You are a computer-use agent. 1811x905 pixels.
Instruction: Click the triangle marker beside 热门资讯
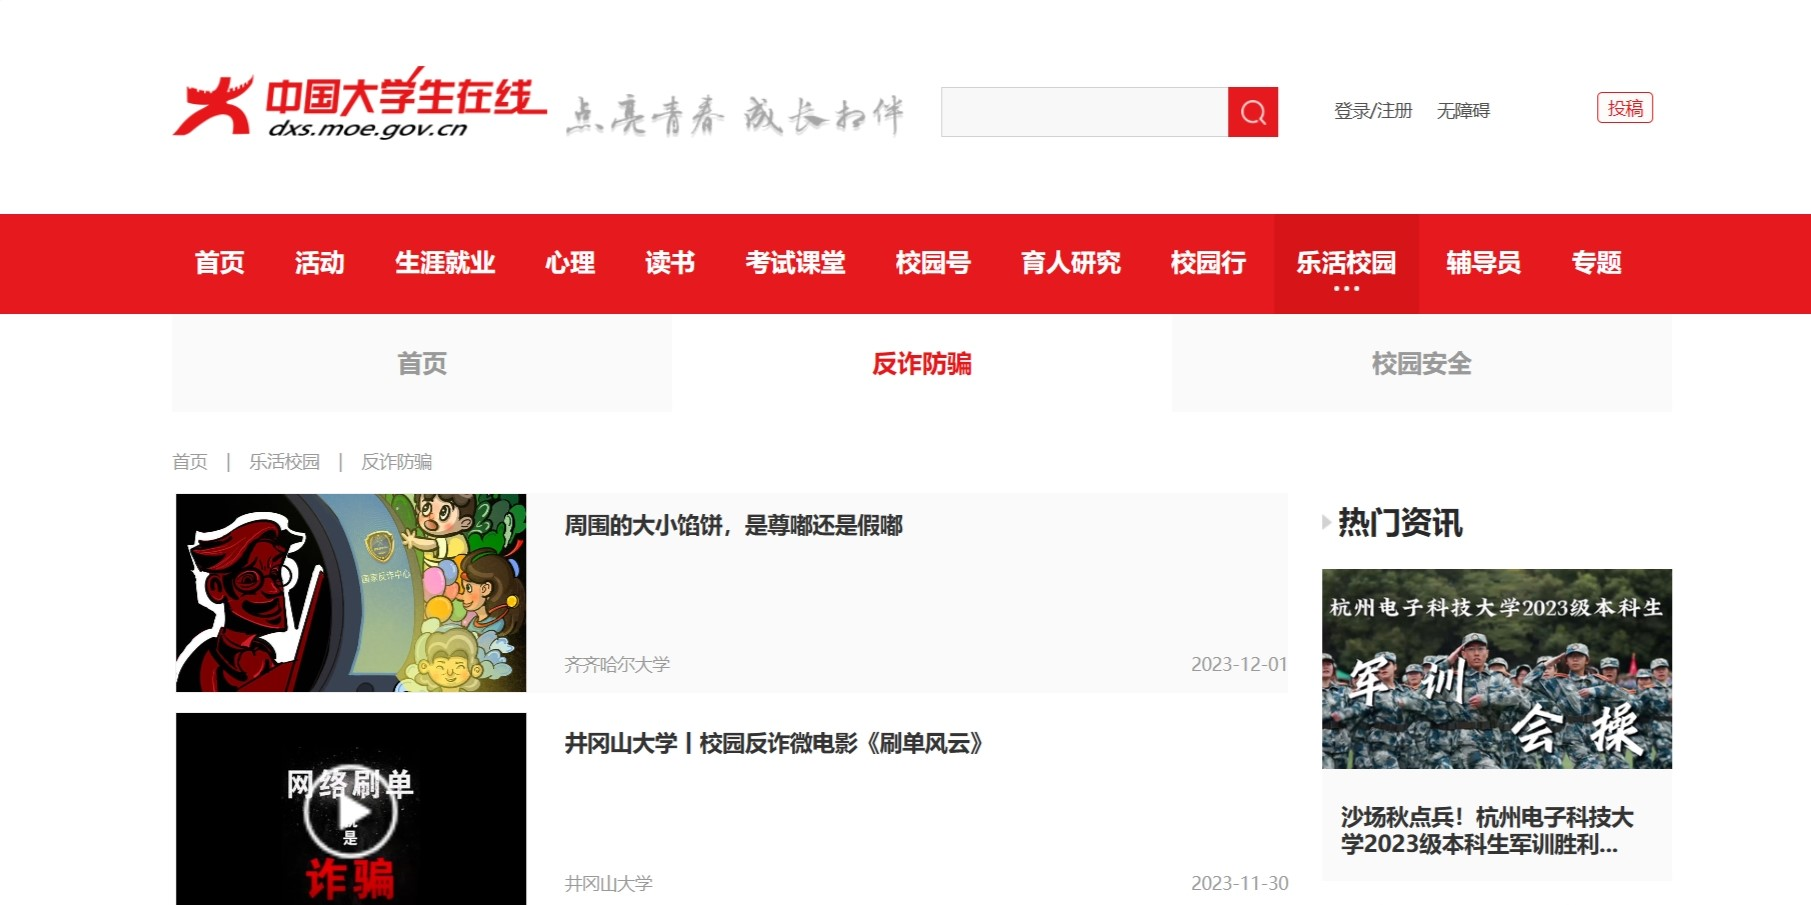coord(1326,522)
